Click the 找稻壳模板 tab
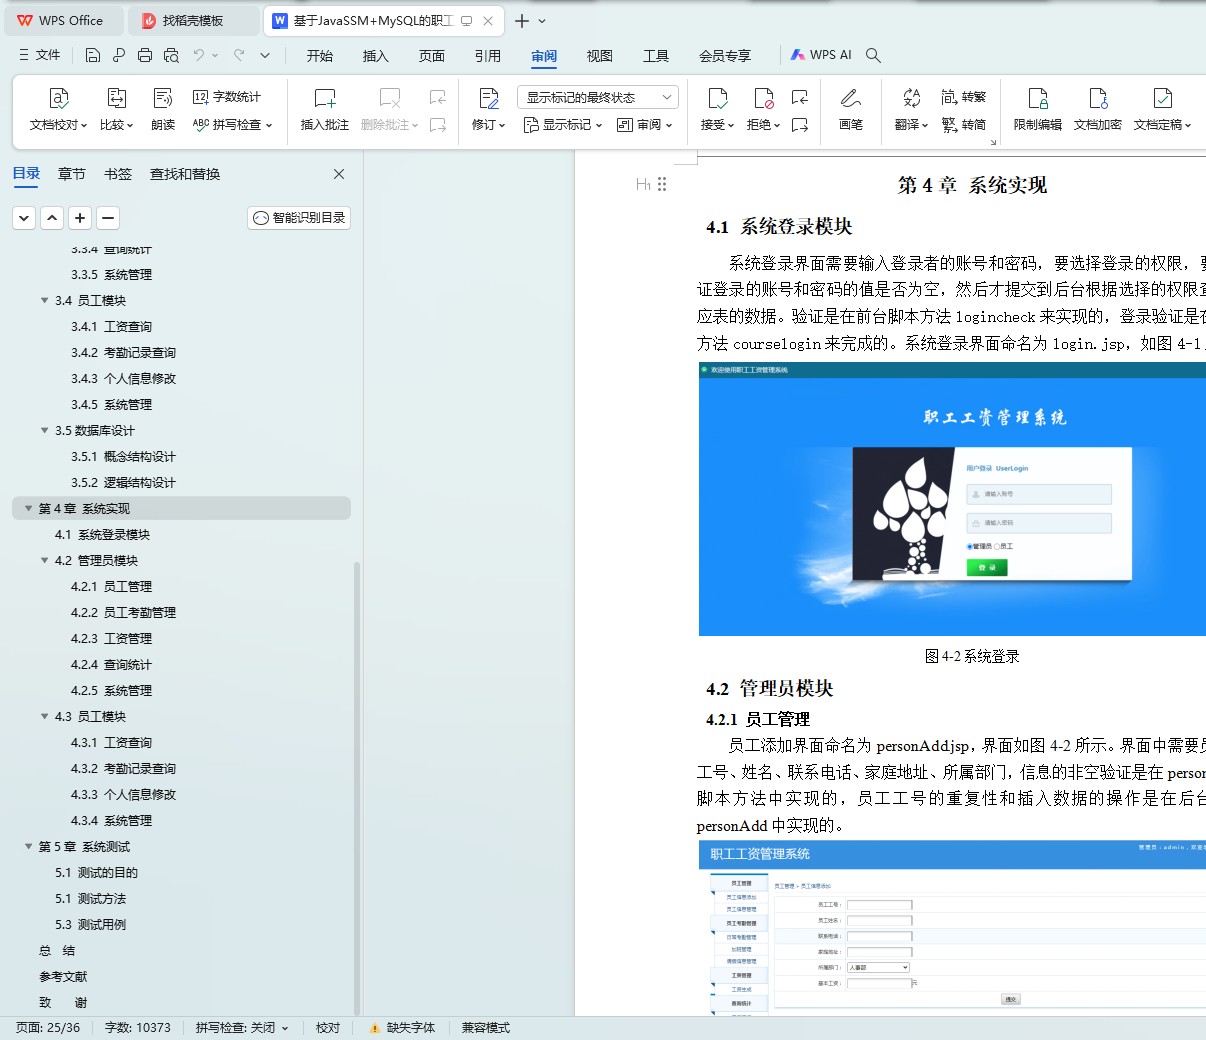The width and height of the screenshot is (1206, 1040). coord(194,20)
